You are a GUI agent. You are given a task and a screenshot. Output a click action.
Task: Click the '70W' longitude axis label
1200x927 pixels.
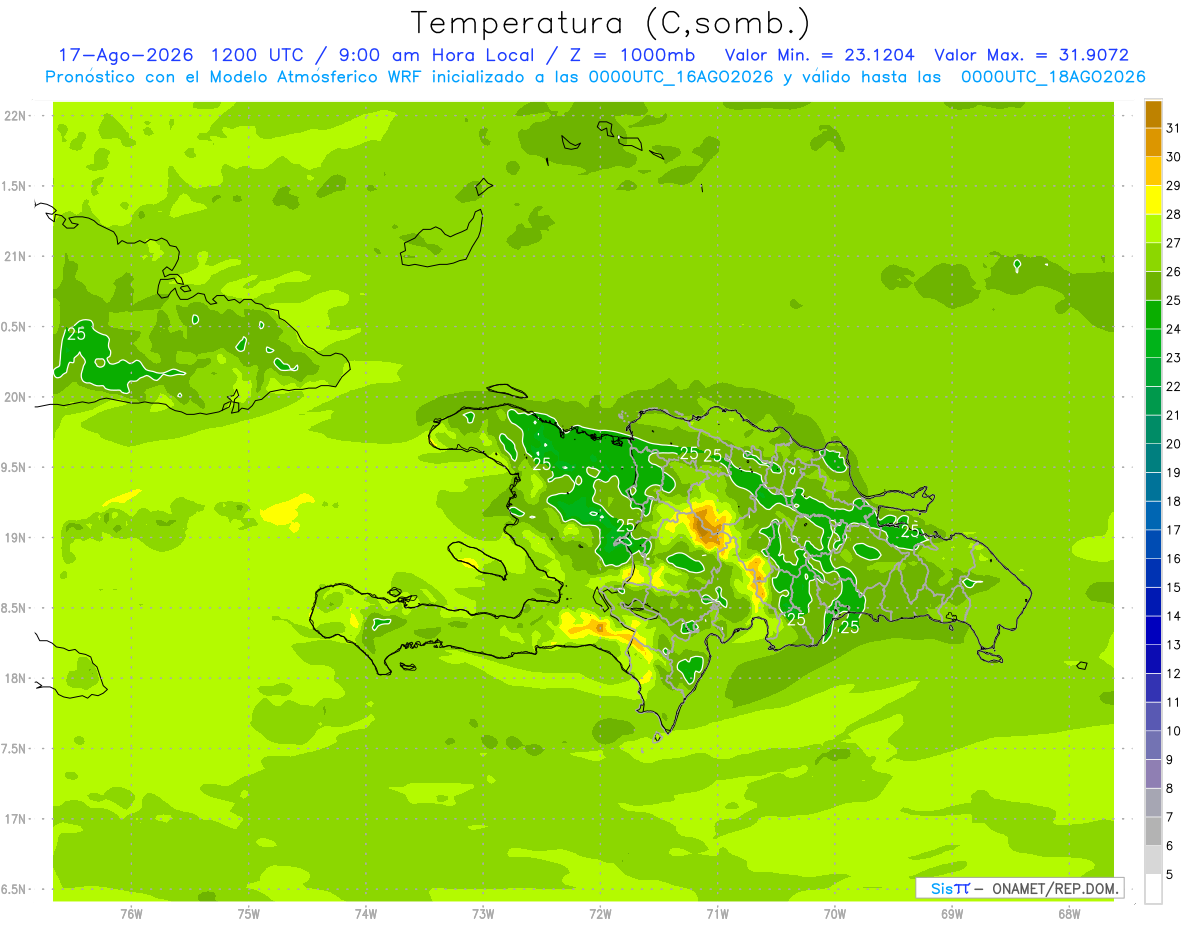[835, 915]
